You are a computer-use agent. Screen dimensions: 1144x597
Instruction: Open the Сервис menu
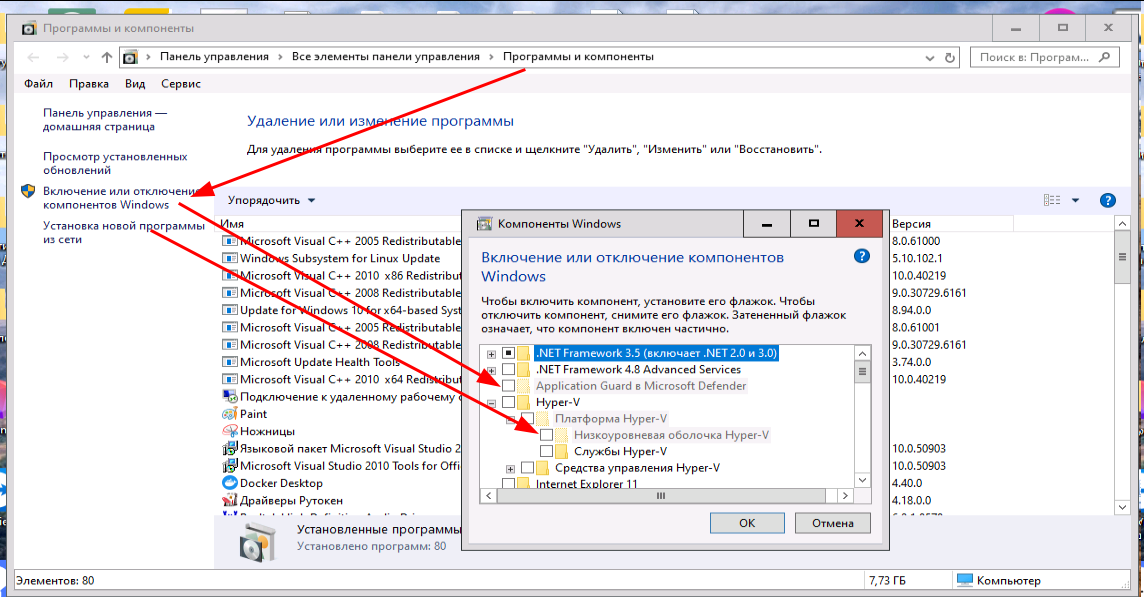tap(181, 83)
